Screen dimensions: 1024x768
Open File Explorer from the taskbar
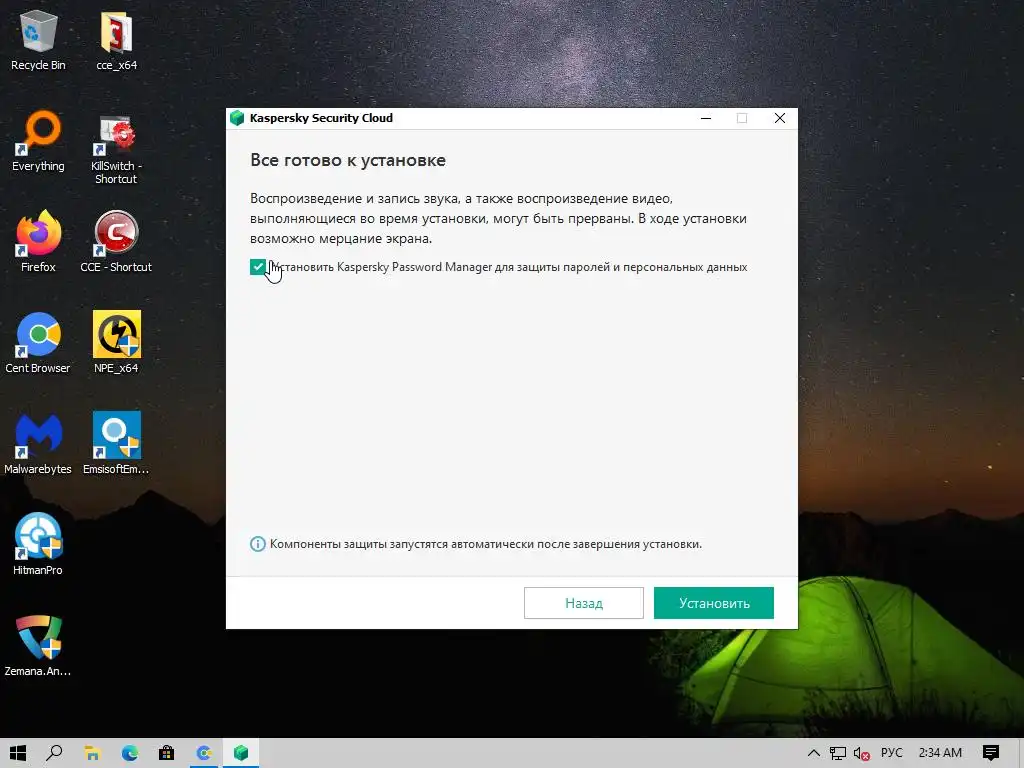pos(92,753)
